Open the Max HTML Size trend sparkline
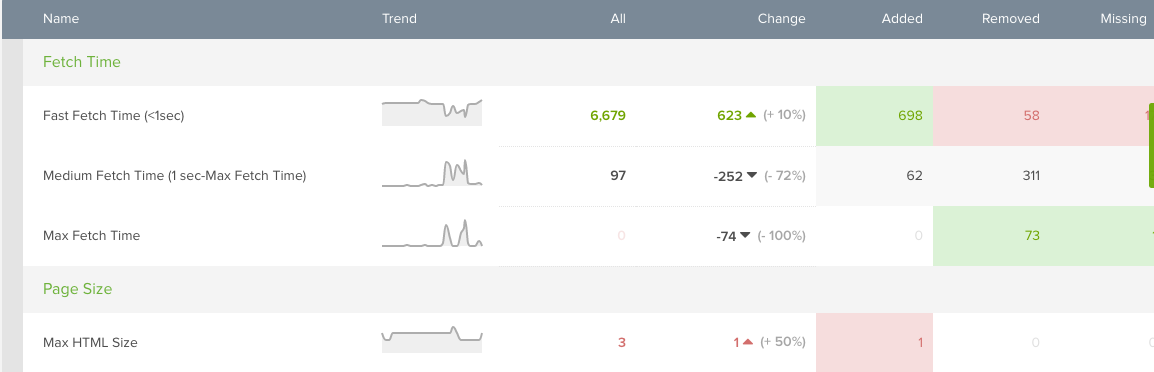The width and height of the screenshot is (1154, 372). pyautogui.click(x=432, y=339)
